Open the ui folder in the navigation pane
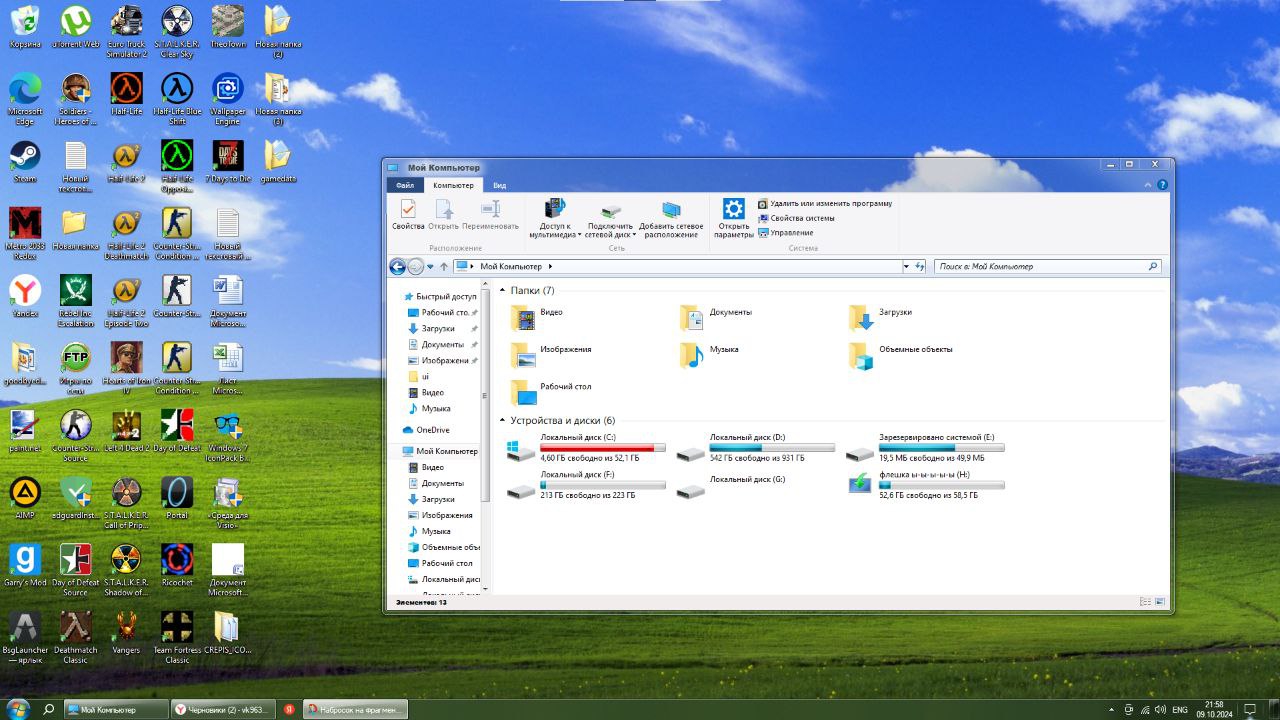This screenshot has height=720, width=1280. [420, 377]
